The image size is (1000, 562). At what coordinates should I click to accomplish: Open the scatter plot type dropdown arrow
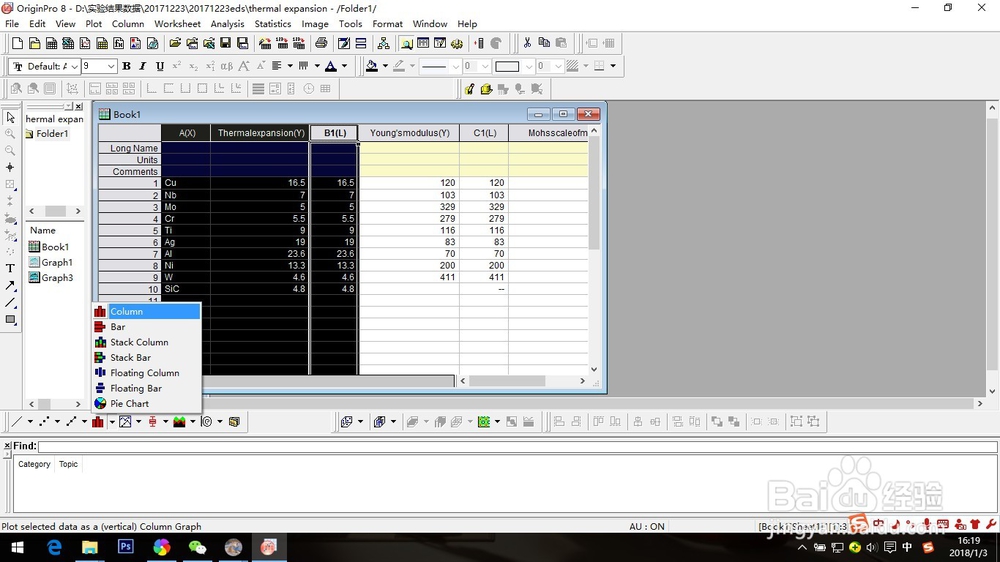57,422
